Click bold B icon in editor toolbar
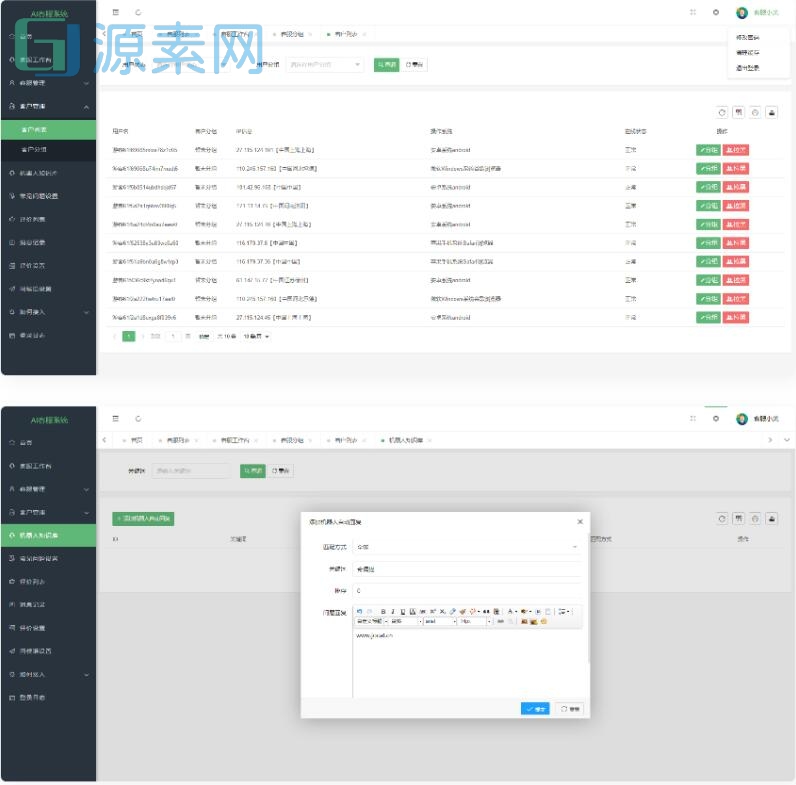 click(x=383, y=611)
